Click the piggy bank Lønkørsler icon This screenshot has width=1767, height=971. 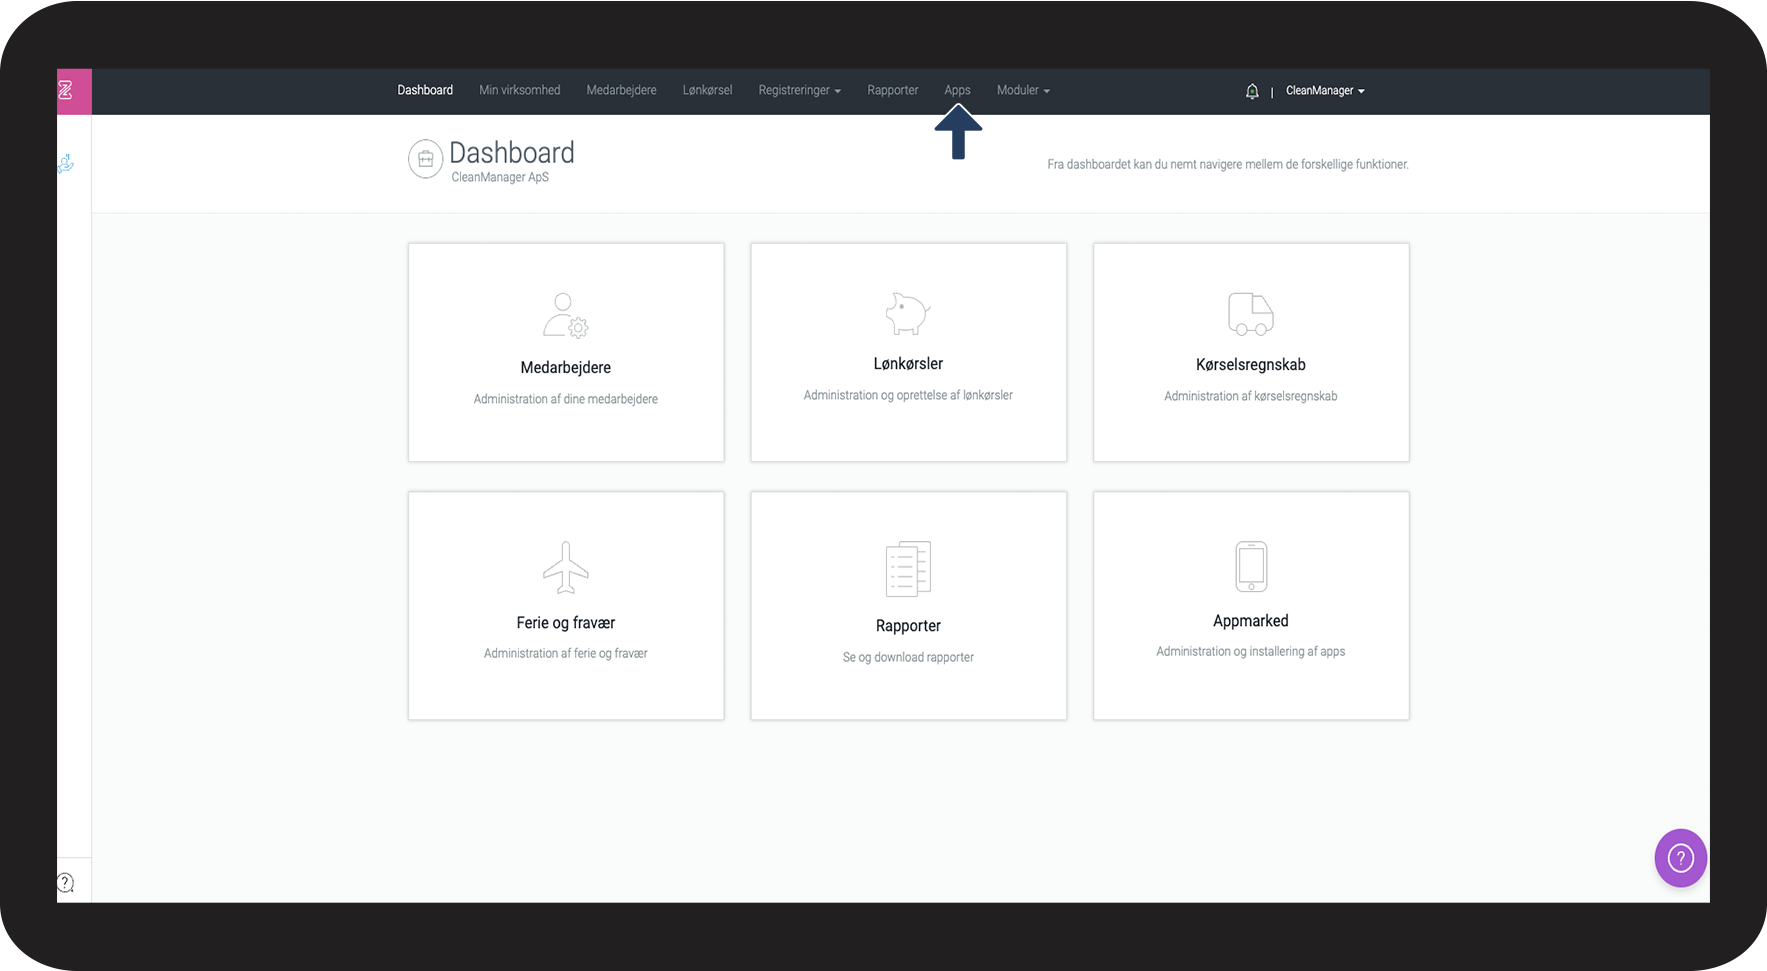point(908,313)
